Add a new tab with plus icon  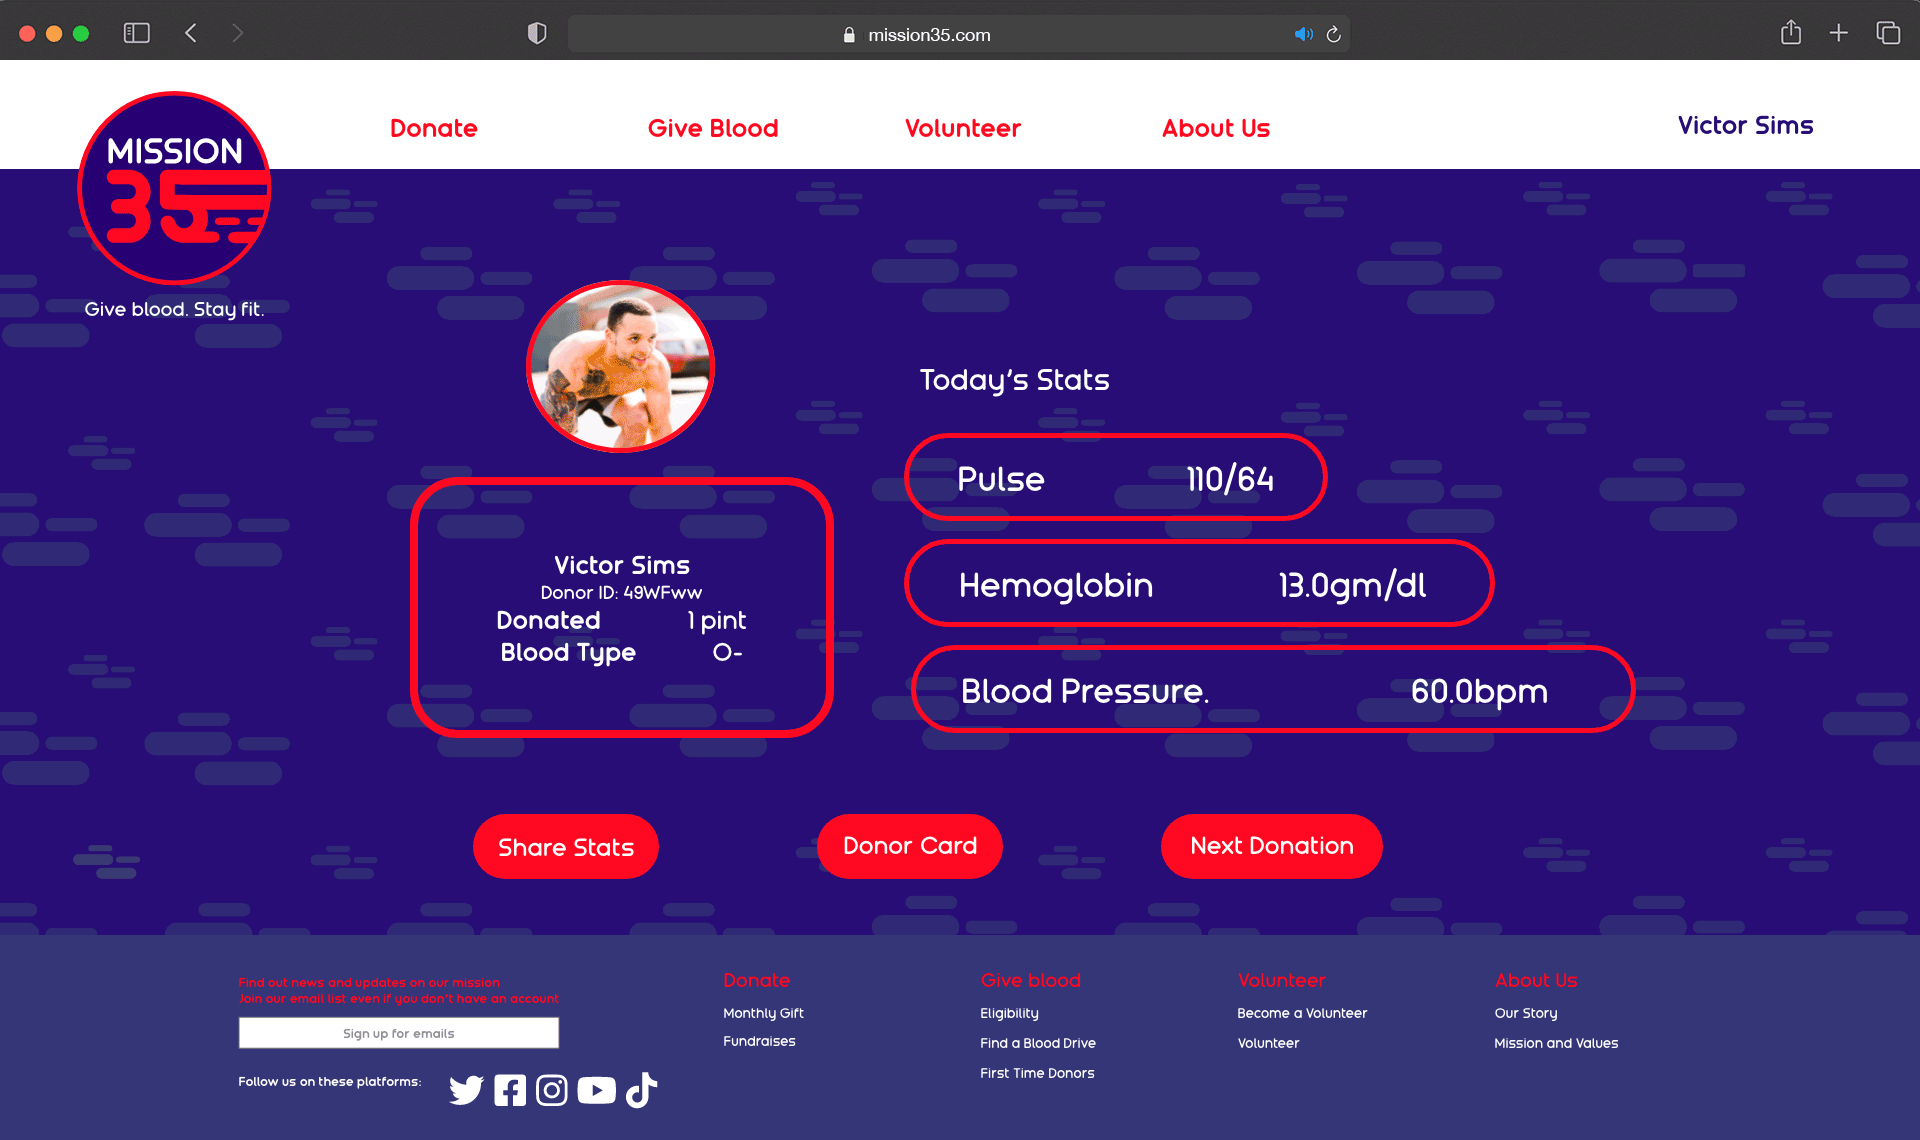1838,33
